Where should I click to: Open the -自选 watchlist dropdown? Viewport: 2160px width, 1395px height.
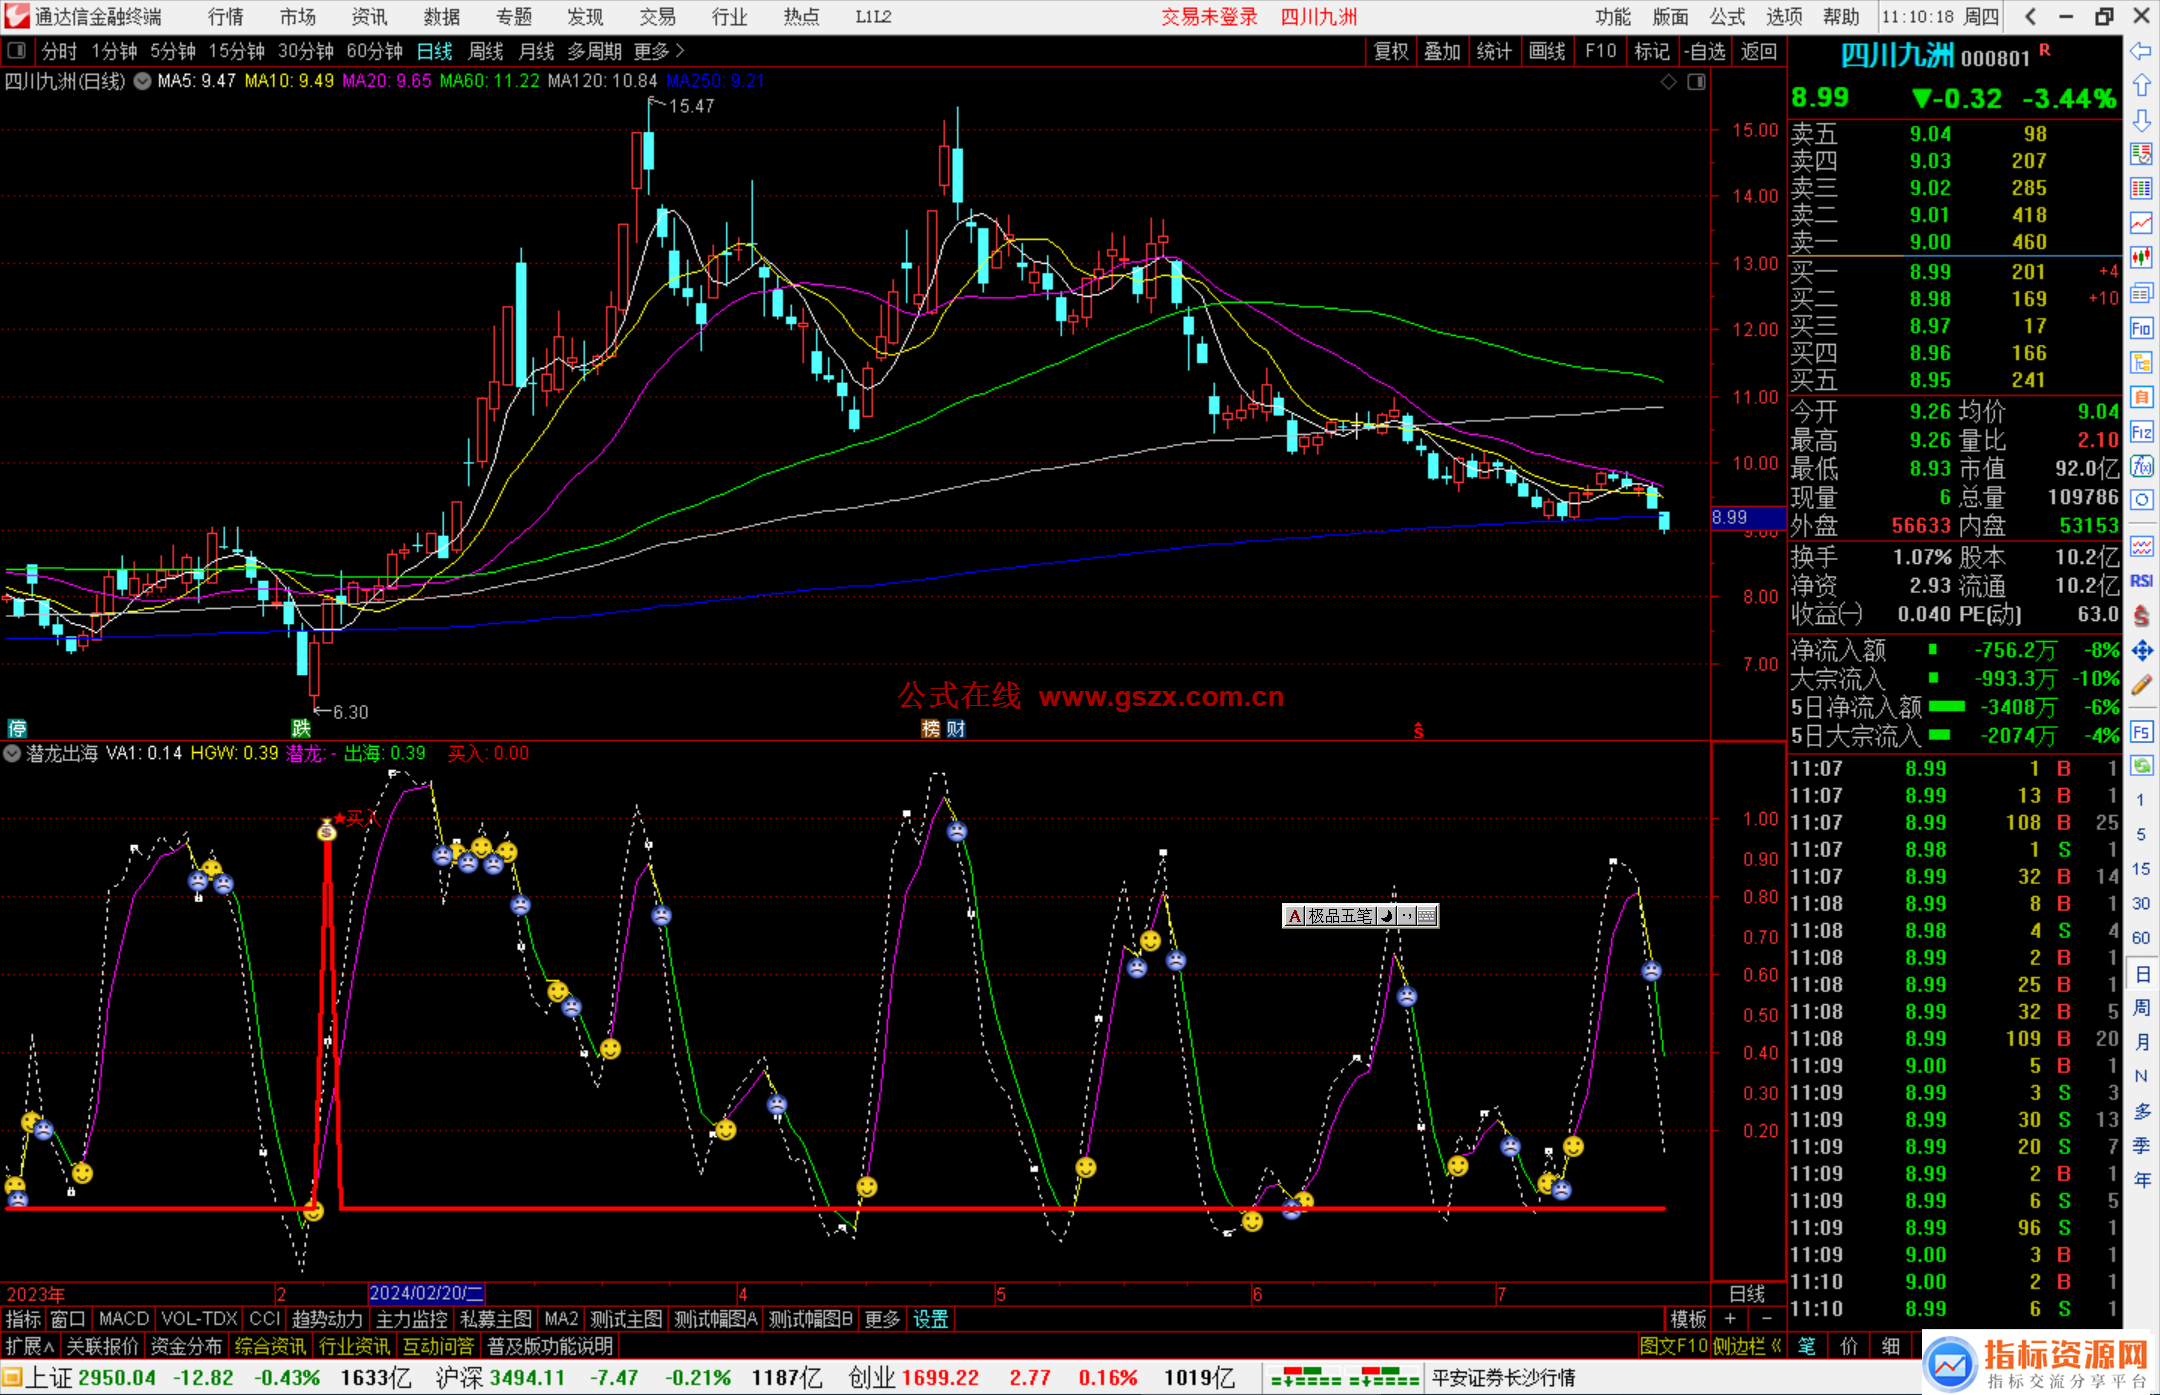click(x=1704, y=51)
